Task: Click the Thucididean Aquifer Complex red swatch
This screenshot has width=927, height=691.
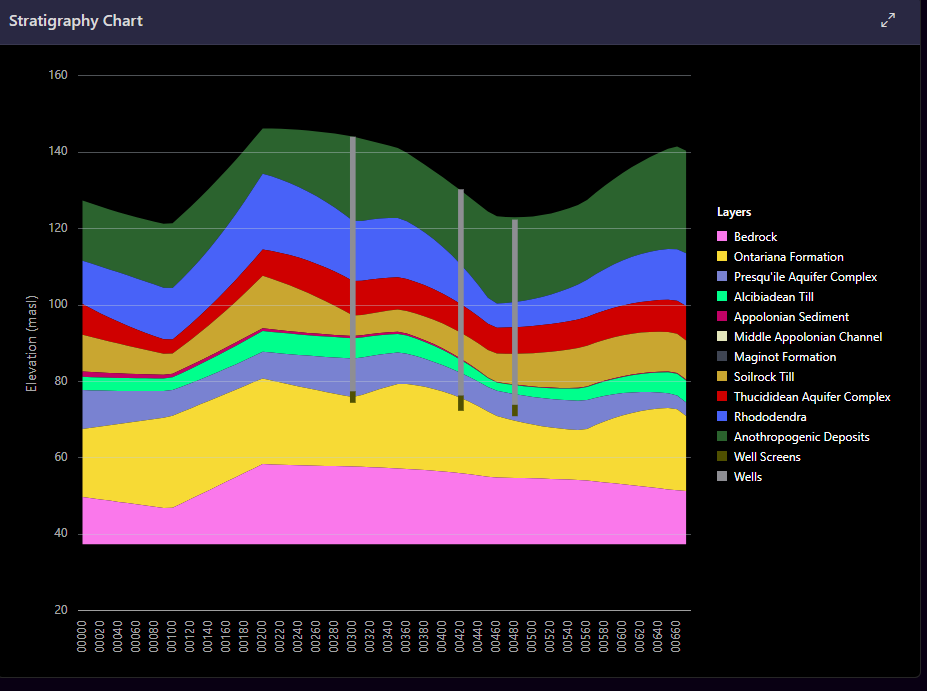Action: point(722,397)
